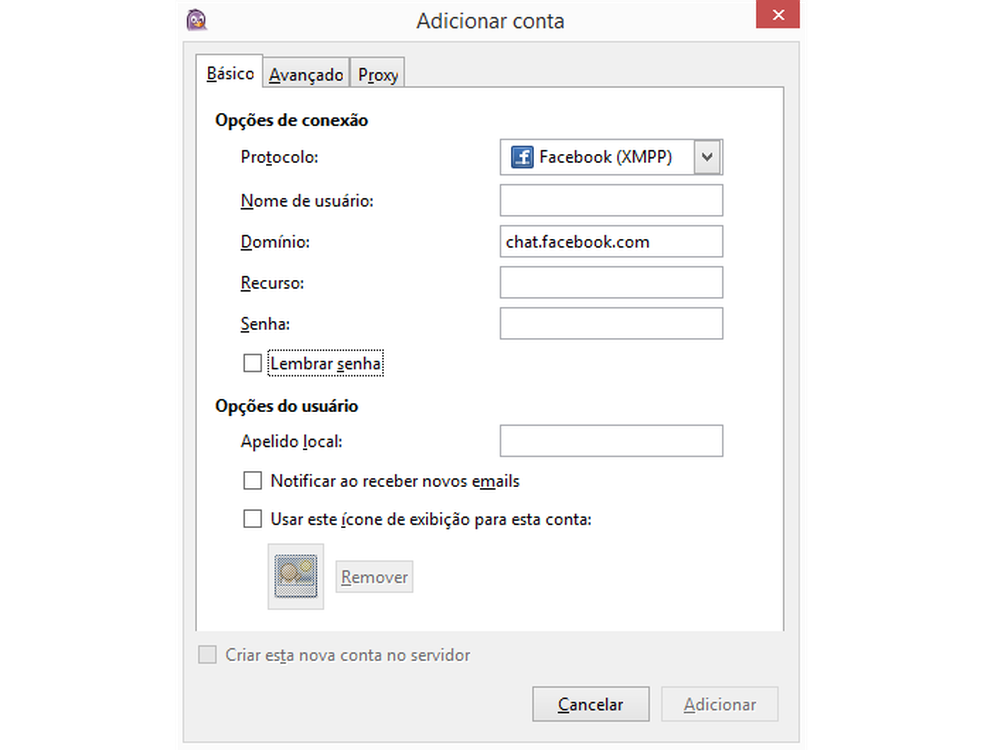
Task: Click the Remover button
Action: click(x=374, y=577)
